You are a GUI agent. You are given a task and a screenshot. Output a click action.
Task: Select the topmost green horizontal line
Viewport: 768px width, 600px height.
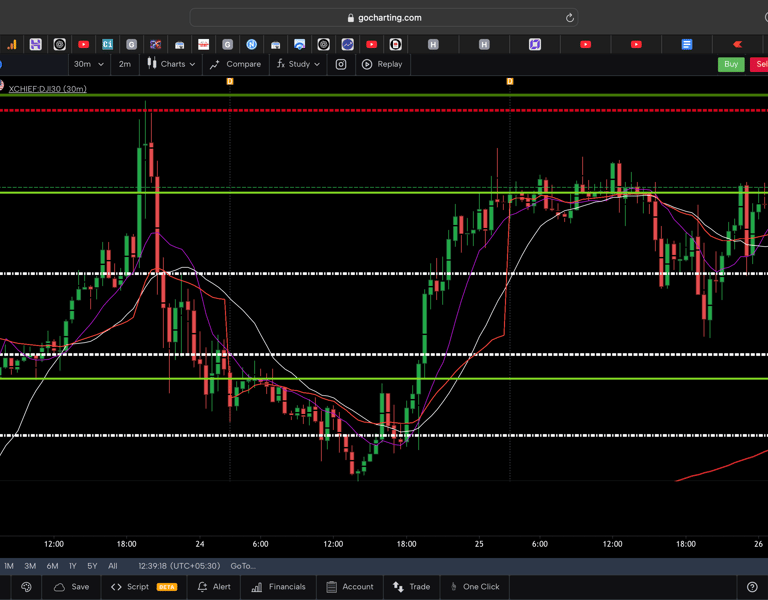tap(384, 95)
